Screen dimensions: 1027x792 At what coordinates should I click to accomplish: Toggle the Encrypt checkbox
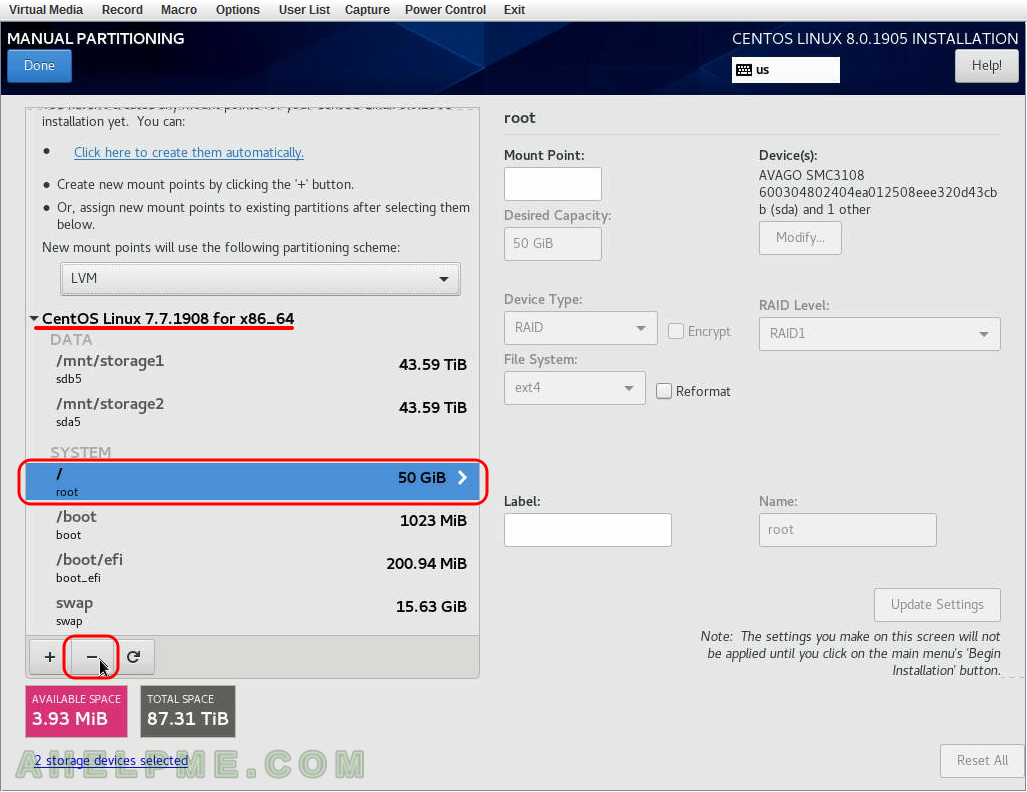pos(675,331)
